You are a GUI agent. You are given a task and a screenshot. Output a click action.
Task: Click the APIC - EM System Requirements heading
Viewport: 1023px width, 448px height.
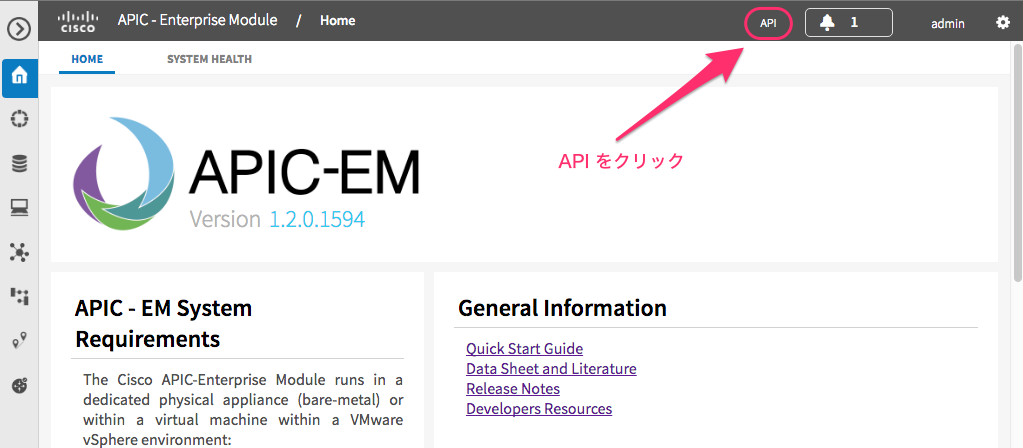click(x=164, y=323)
